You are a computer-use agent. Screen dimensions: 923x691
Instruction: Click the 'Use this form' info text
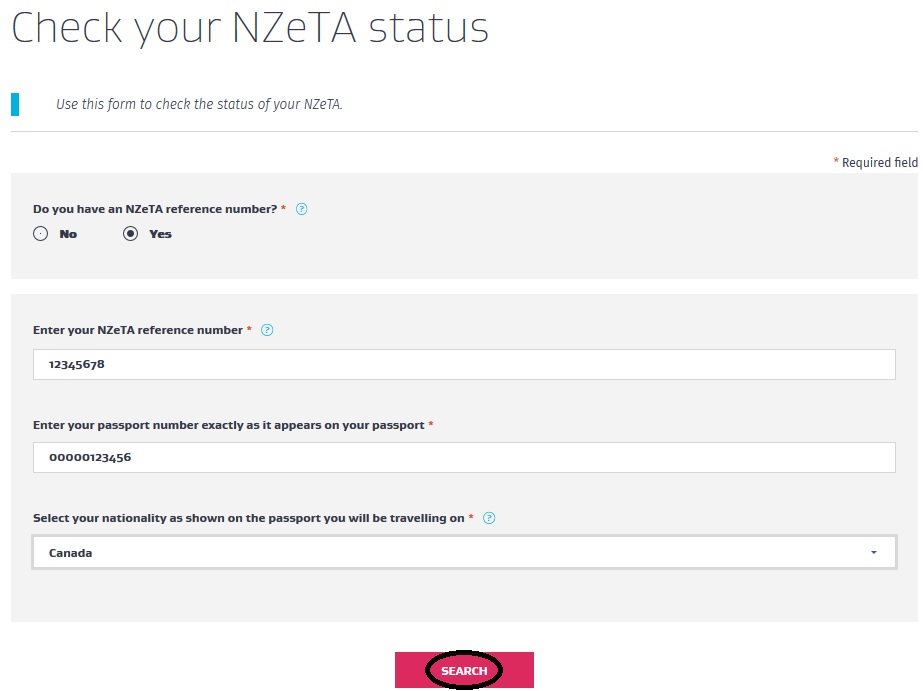pos(199,104)
